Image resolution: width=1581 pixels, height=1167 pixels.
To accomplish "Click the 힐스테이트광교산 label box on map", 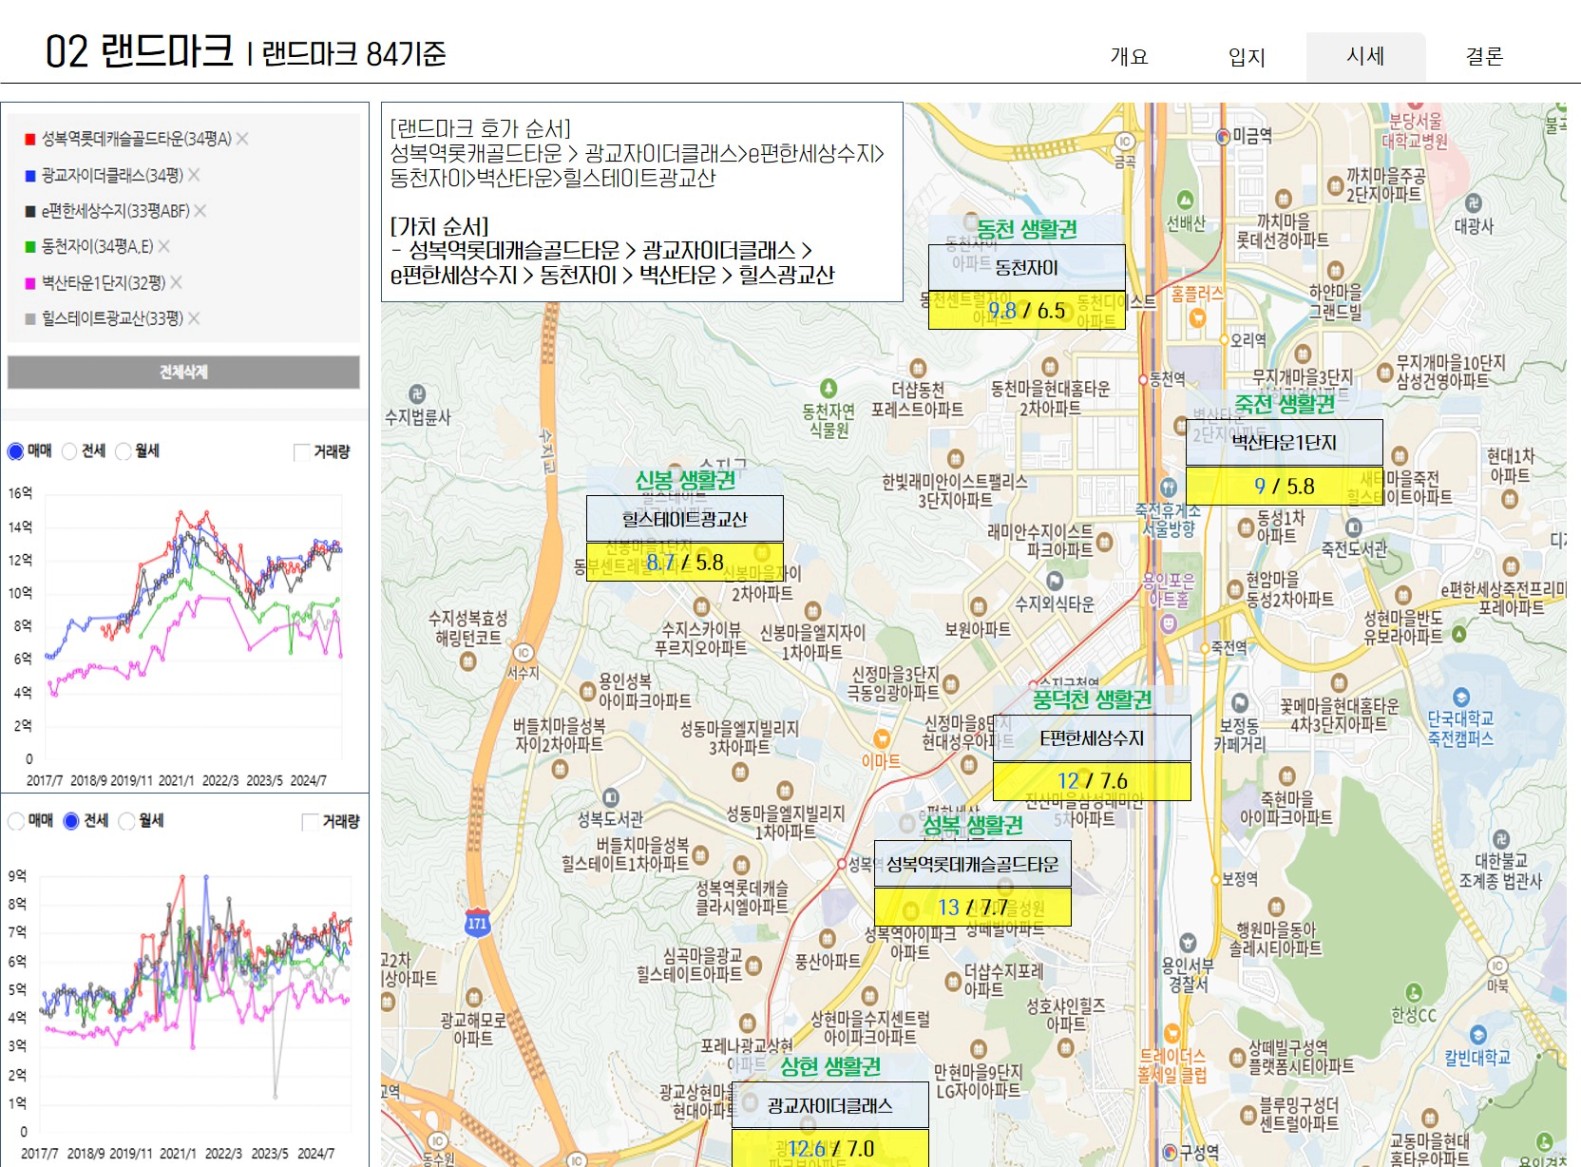I will (684, 519).
